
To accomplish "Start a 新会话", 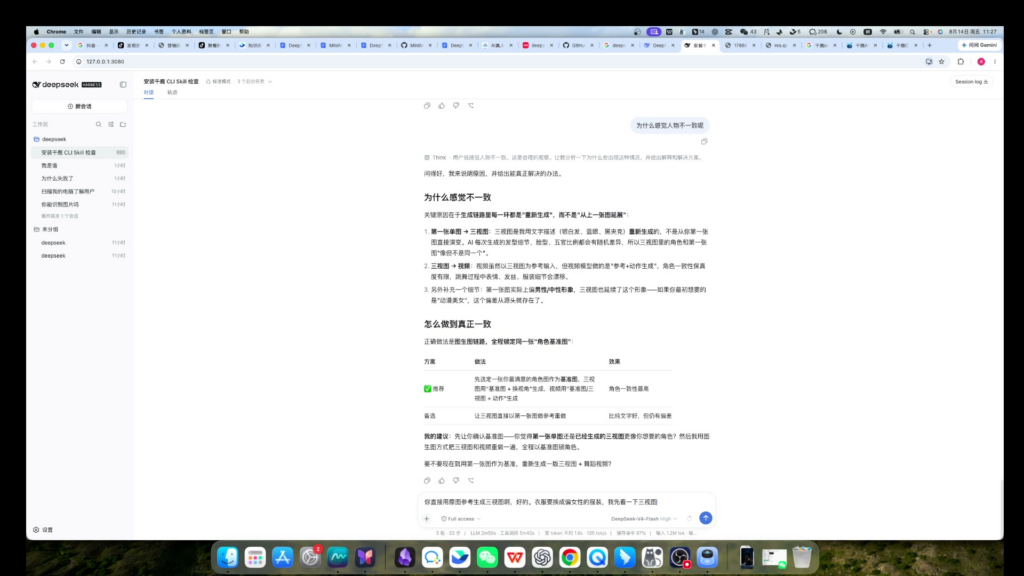I will [80, 106].
